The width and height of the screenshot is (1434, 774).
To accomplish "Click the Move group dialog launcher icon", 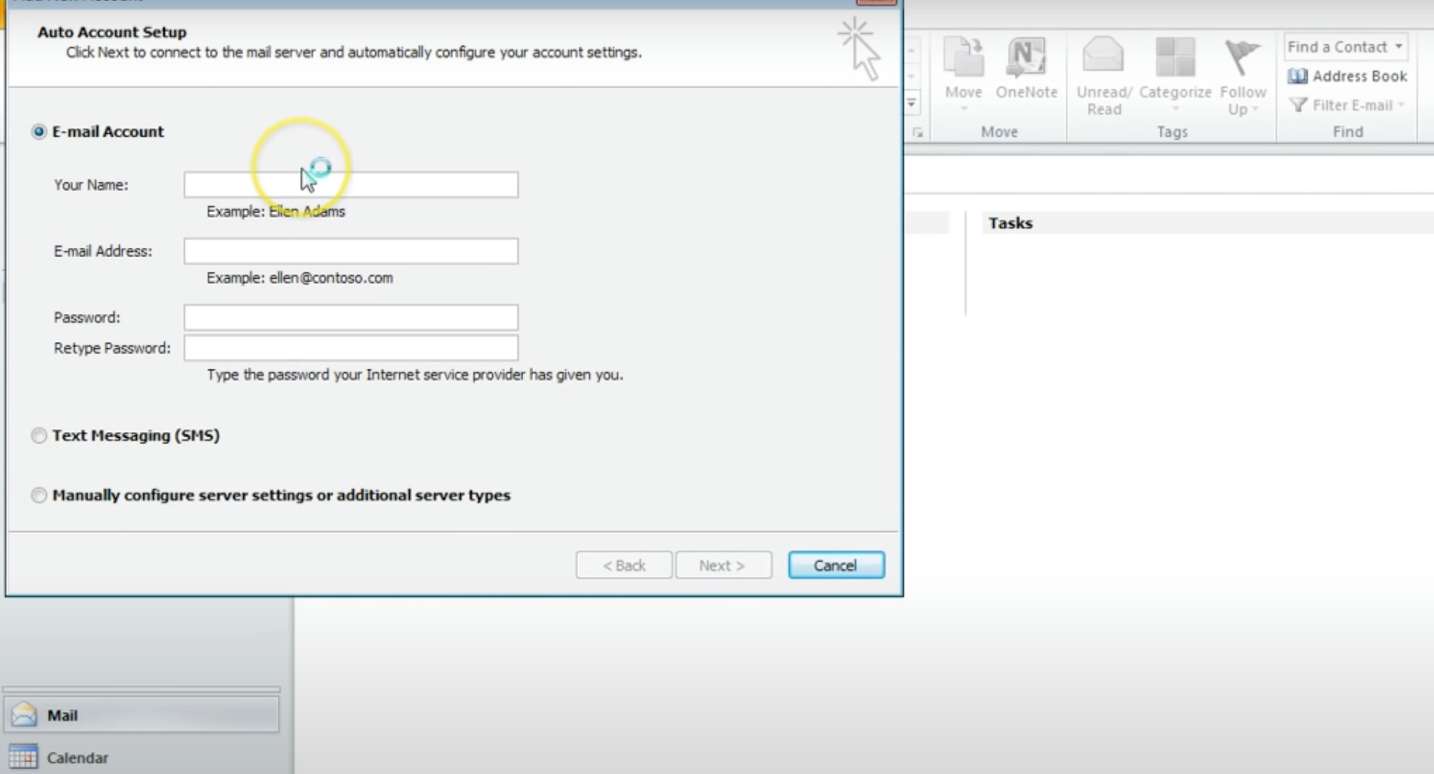I will 916,131.
